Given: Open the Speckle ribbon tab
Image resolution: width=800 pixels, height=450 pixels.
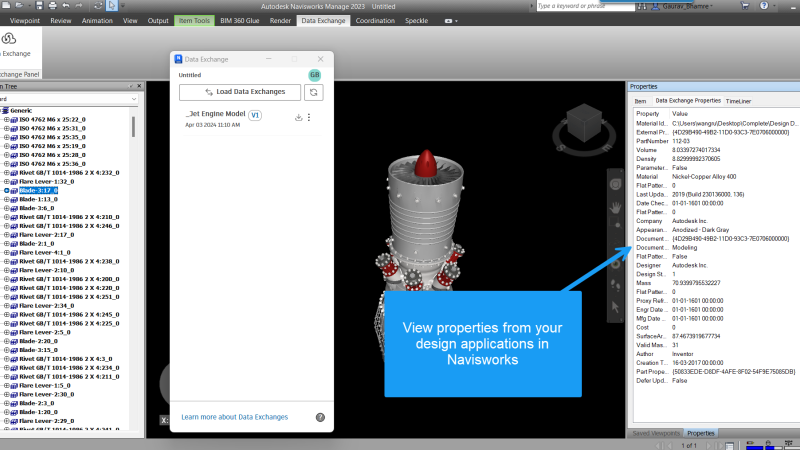Looking at the screenshot, I should (x=416, y=20).
